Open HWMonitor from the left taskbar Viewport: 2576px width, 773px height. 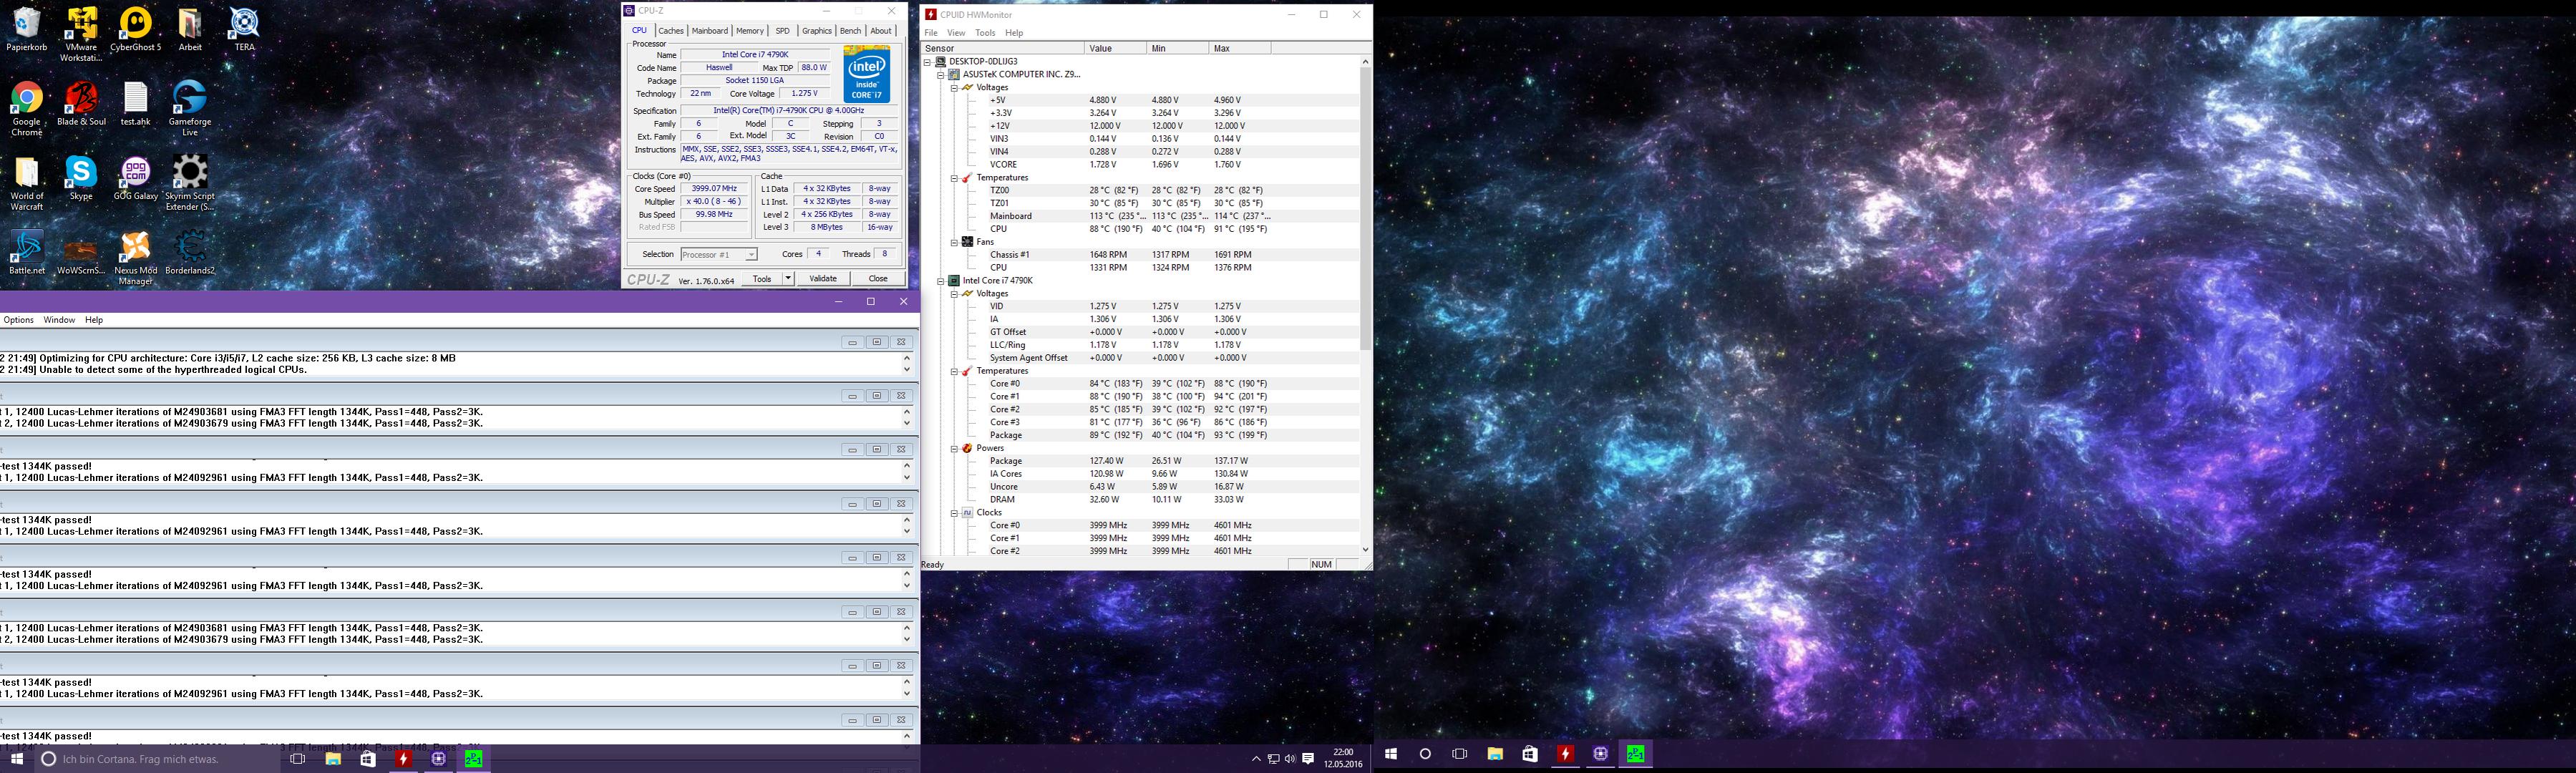click(403, 759)
